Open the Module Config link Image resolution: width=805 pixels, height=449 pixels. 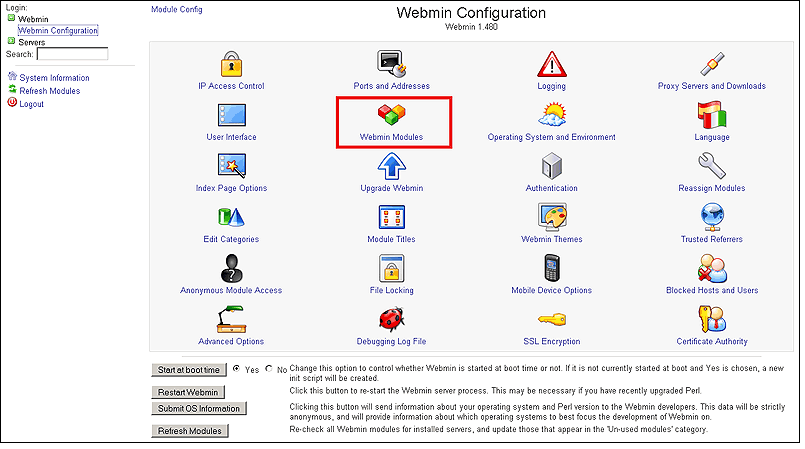177,9
